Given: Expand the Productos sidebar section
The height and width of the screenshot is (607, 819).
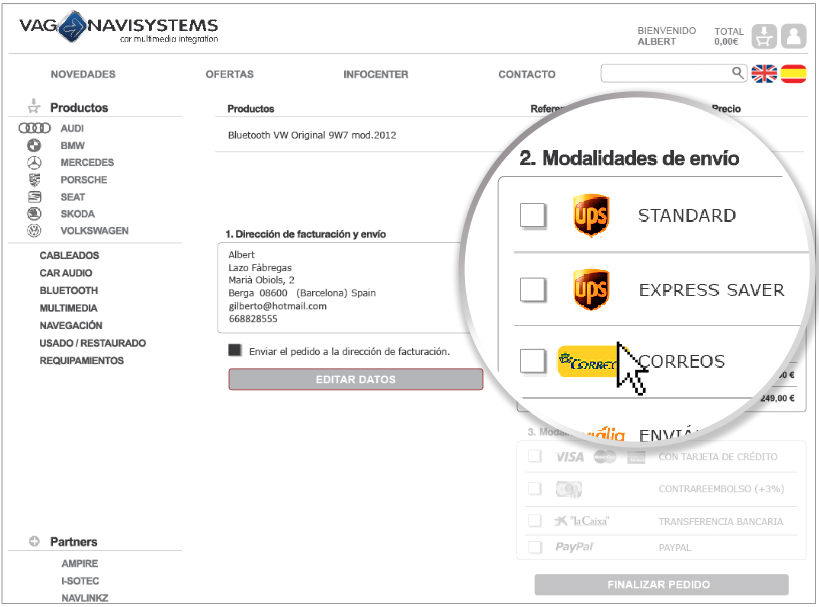Looking at the screenshot, I should (x=34, y=107).
